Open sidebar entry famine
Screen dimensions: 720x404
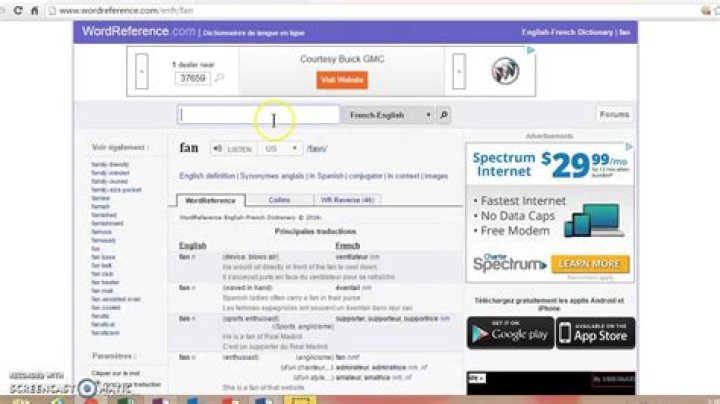click(x=100, y=198)
